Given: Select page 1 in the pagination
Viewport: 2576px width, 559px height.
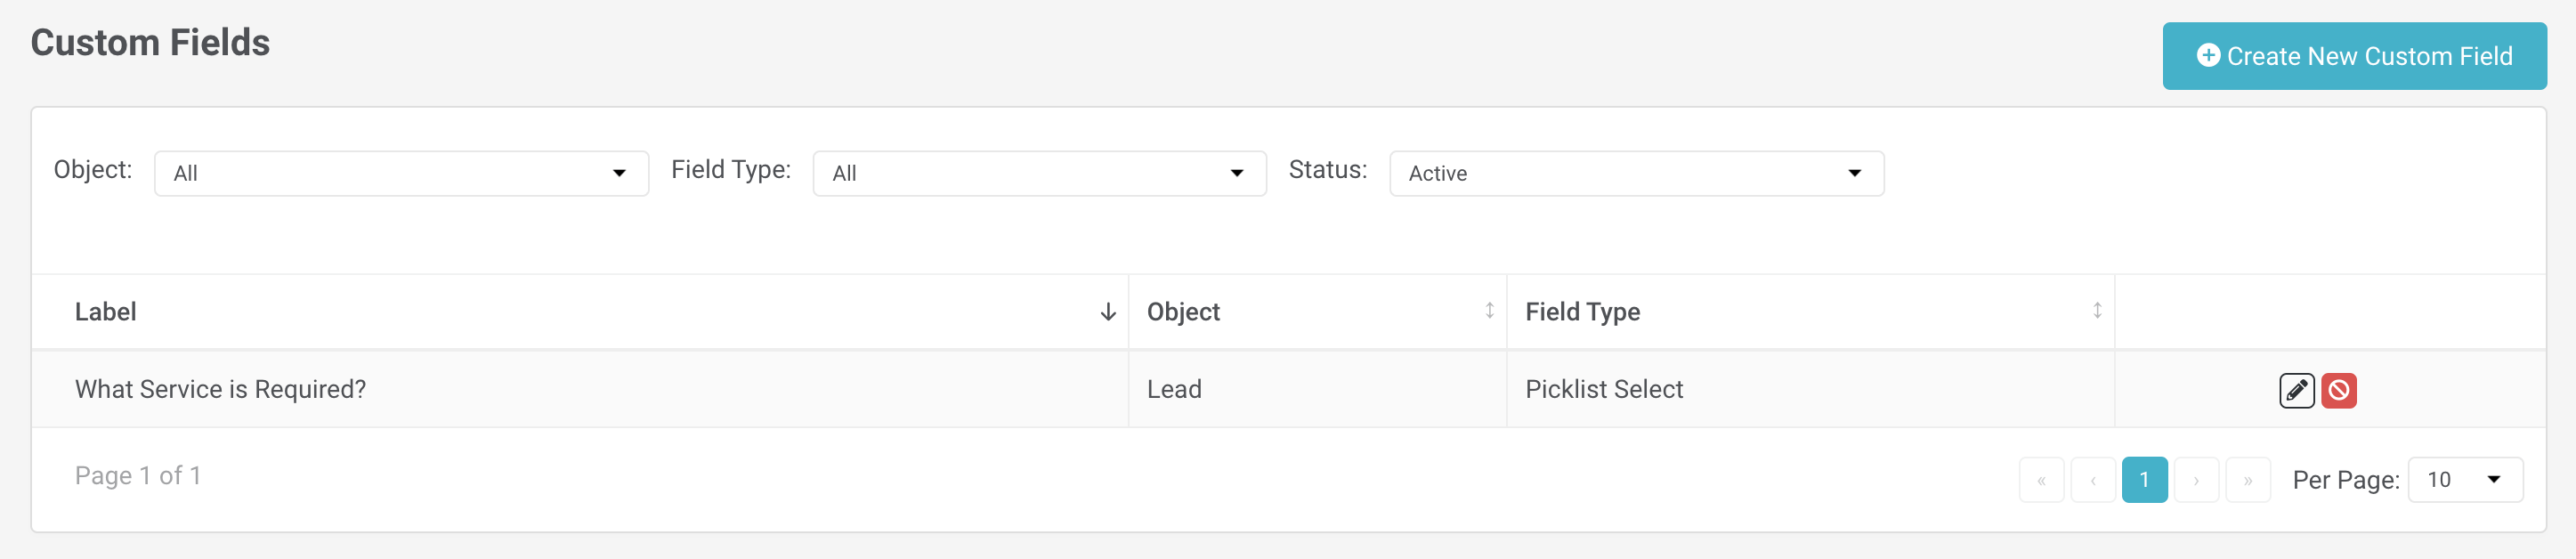Looking at the screenshot, I should click(x=2144, y=480).
